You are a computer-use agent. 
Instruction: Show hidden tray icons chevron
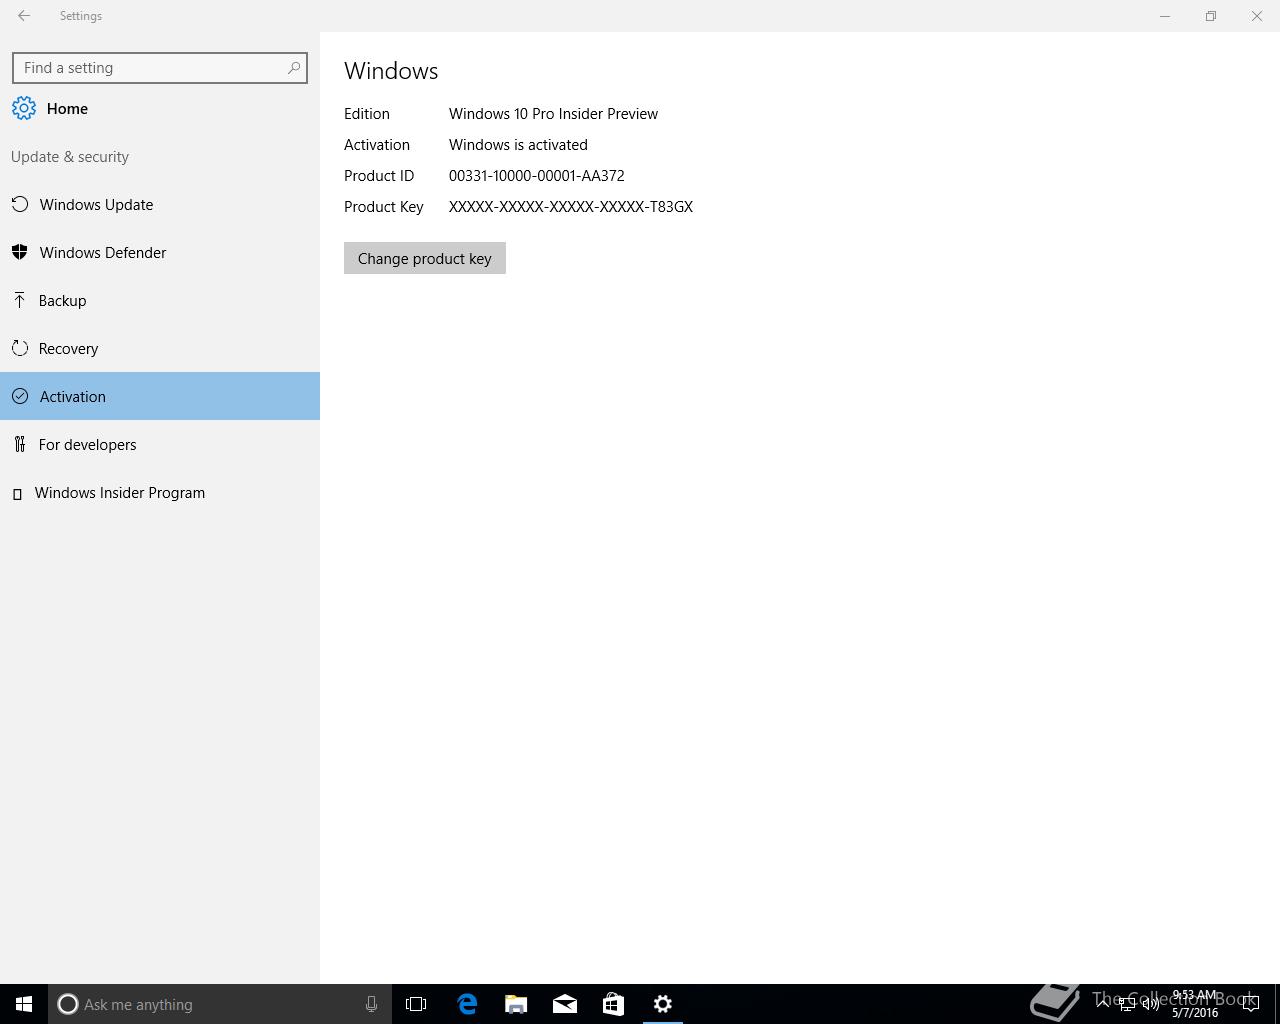point(1103,1004)
